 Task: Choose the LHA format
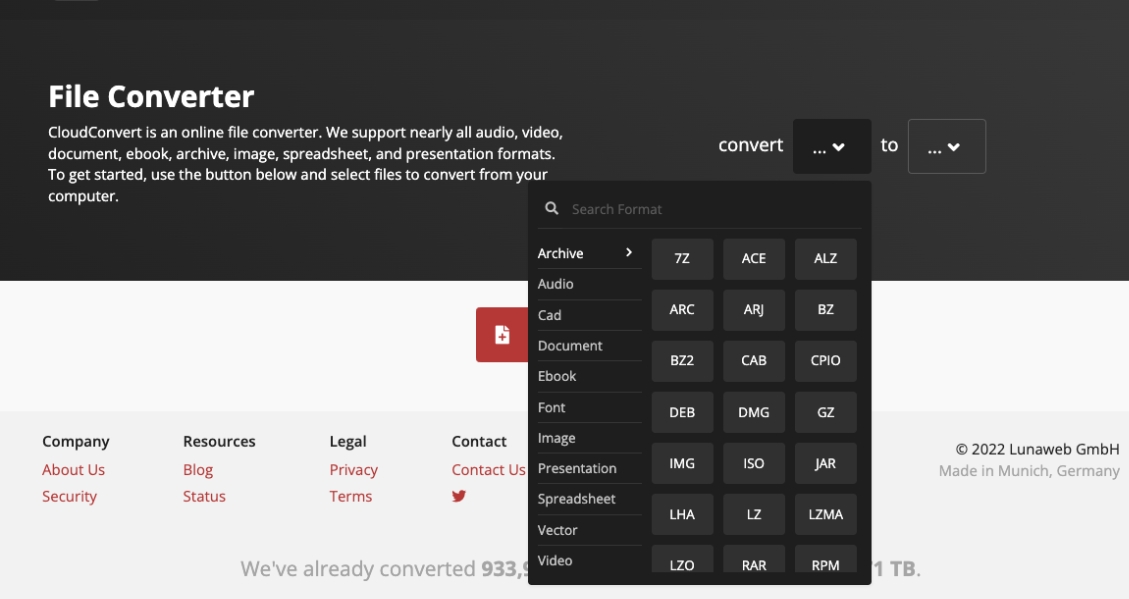click(x=682, y=514)
